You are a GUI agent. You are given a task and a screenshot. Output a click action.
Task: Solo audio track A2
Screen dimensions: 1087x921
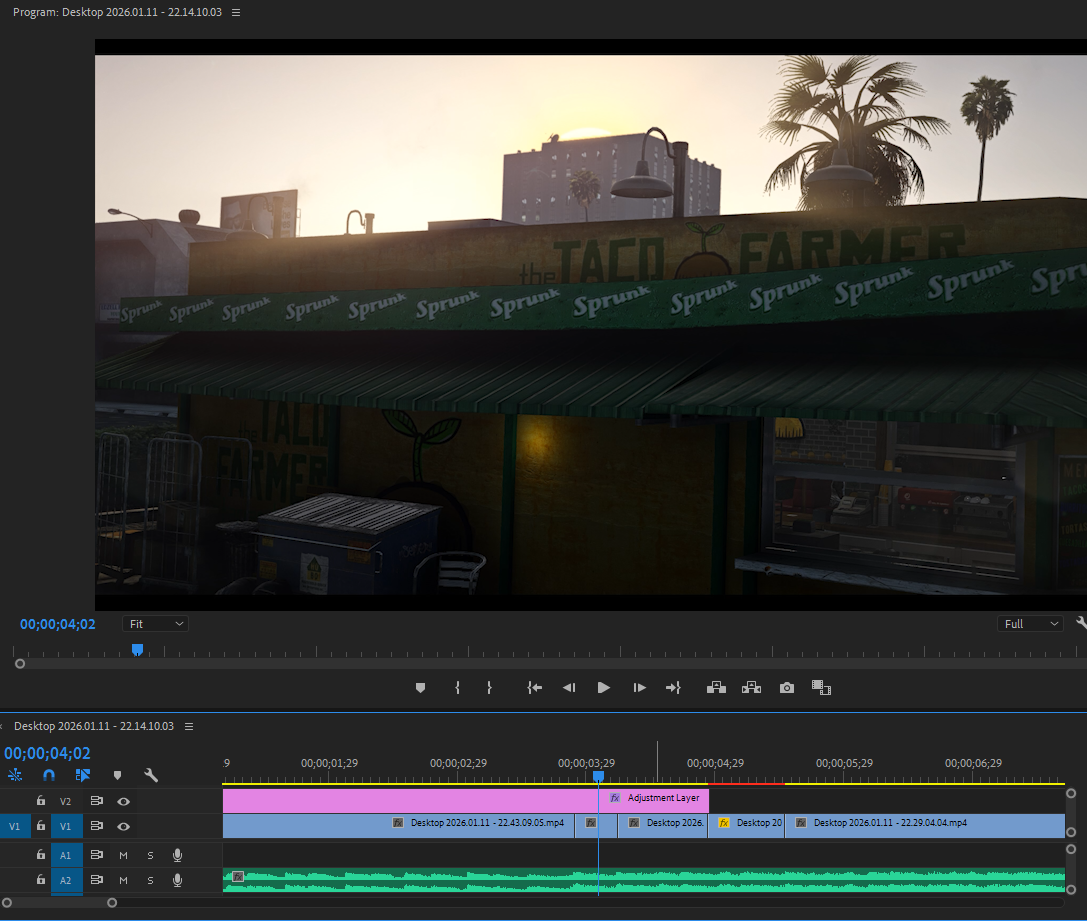pyautogui.click(x=150, y=880)
